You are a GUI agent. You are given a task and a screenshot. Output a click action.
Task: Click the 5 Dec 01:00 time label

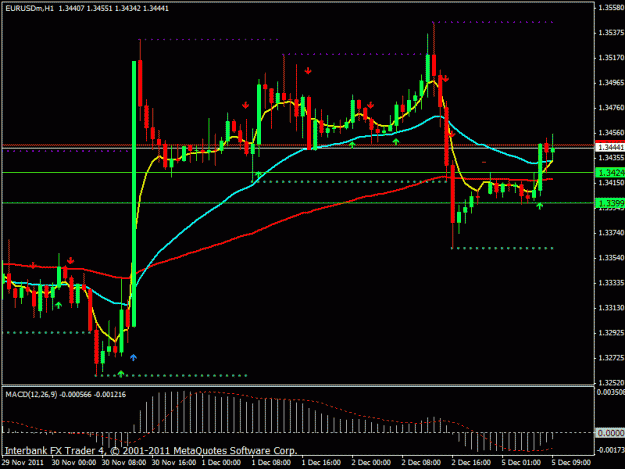tap(521, 463)
